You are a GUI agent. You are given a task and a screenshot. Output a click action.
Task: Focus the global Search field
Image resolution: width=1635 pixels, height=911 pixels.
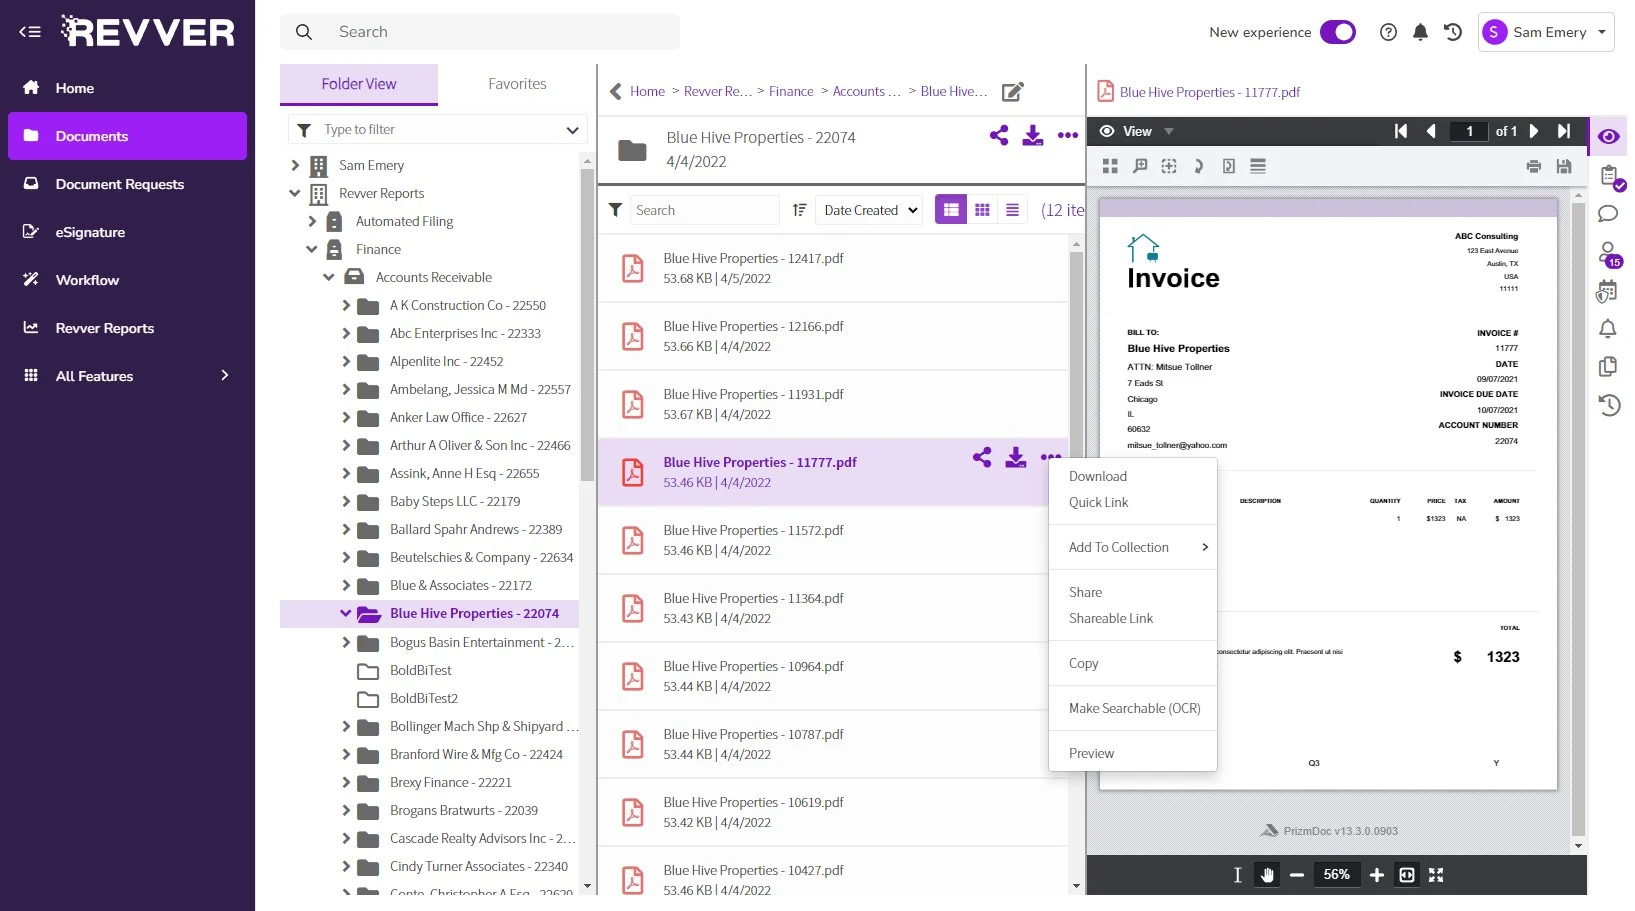coord(480,32)
